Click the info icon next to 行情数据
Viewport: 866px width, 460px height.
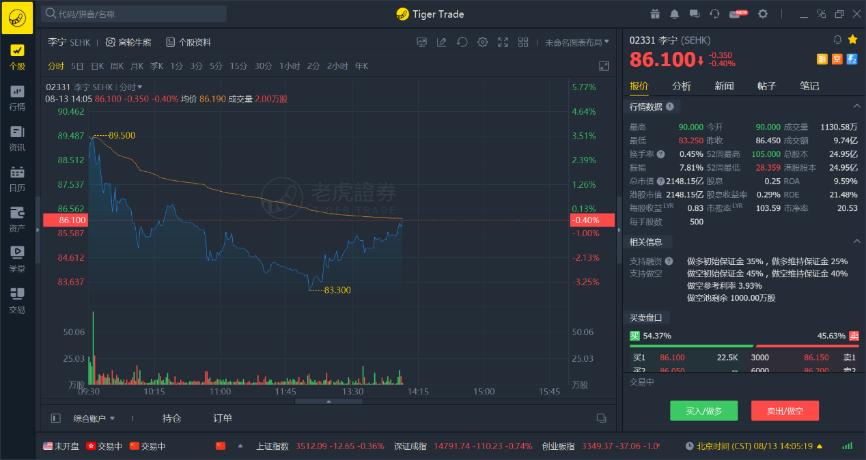click(x=670, y=107)
